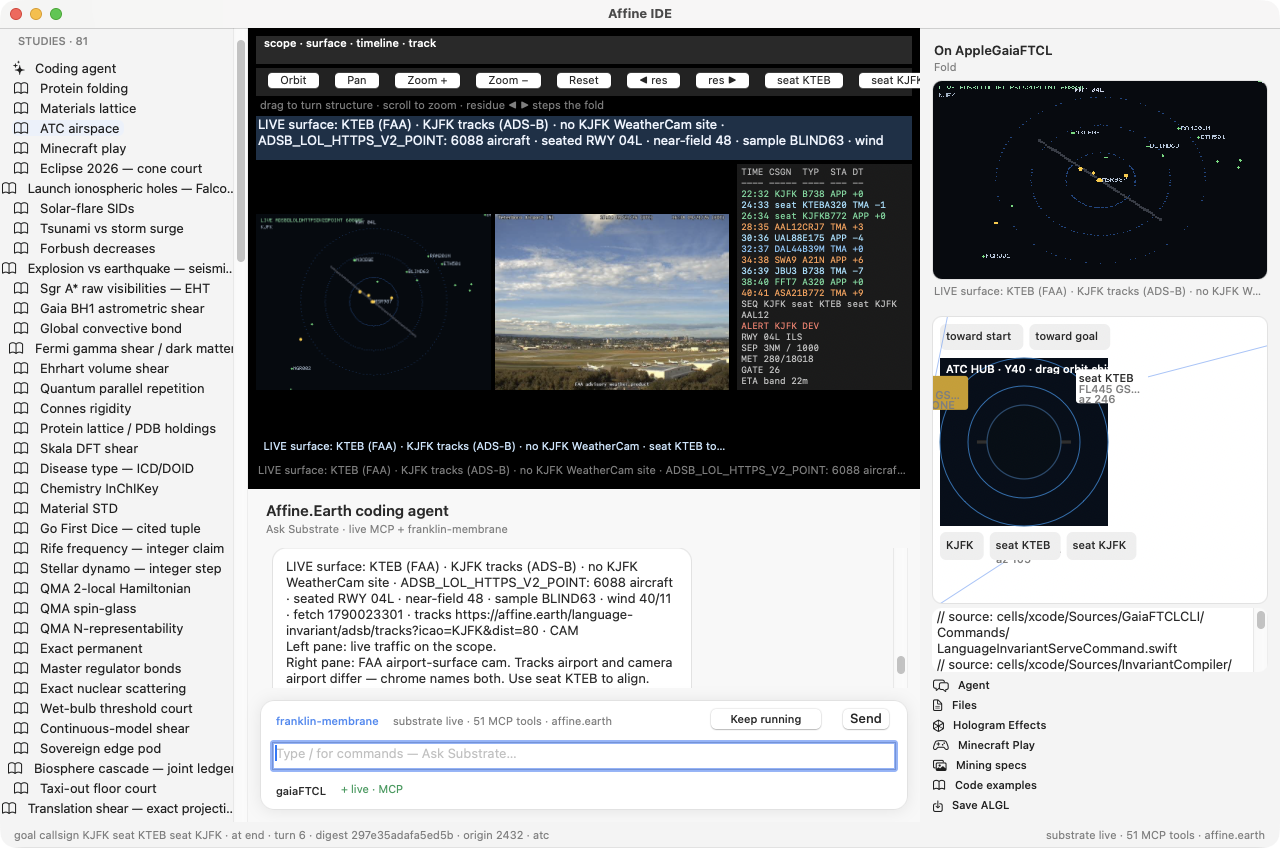The image size is (1280, 848).
Task: Click the book icon next to Connes rigidity
Action: click(21, 408)
